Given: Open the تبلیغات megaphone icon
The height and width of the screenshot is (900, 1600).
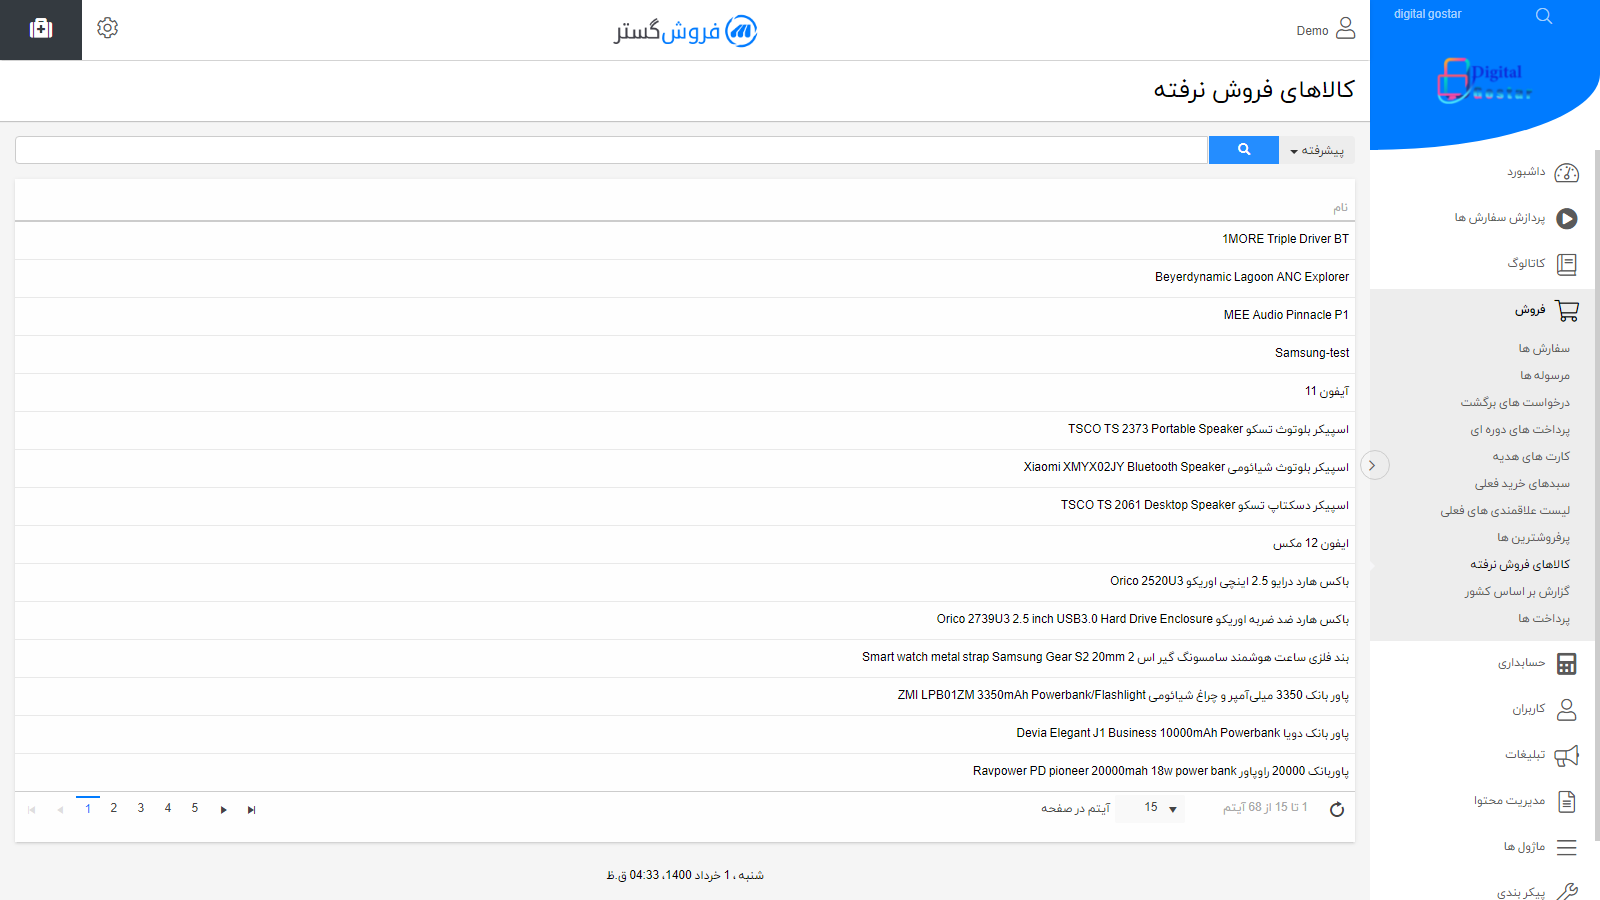Looking at the screenshot, I should 1568,755.
